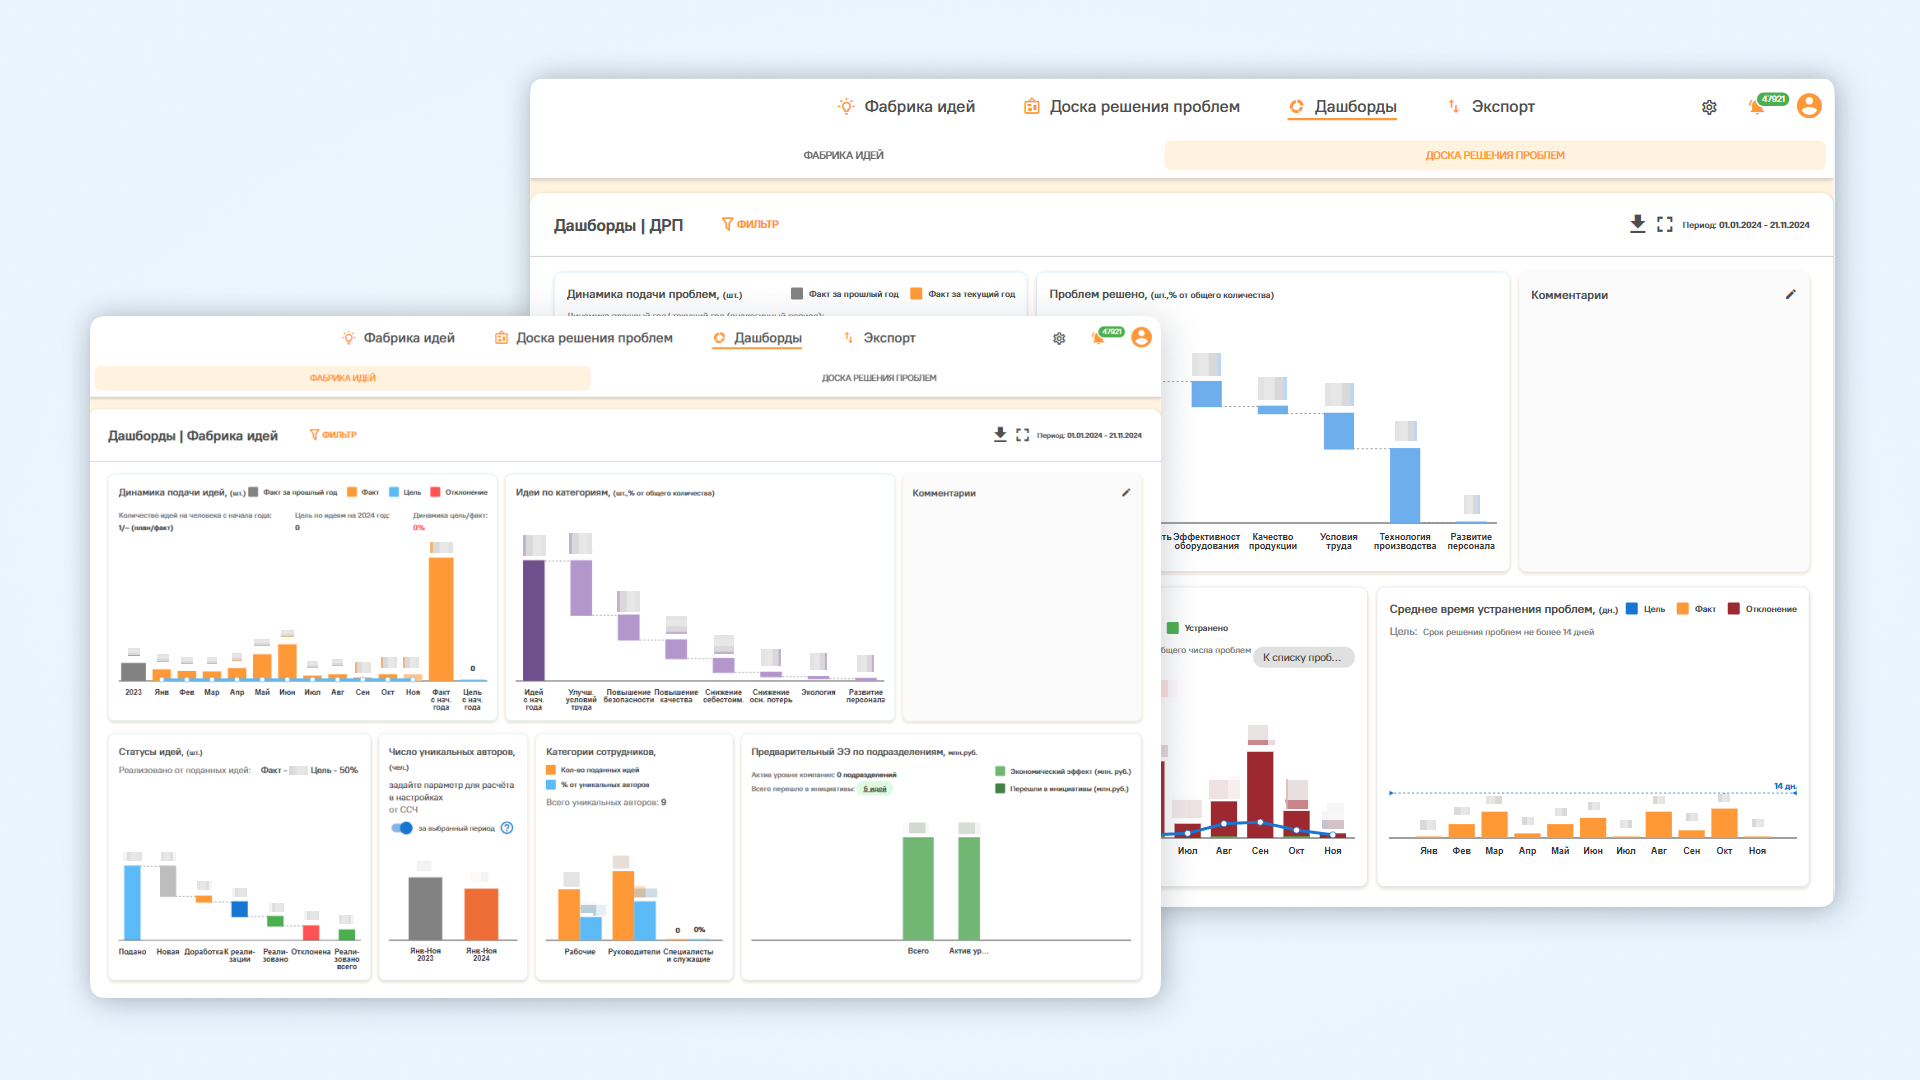Click Цель legend swatch in Динамика подачи идей
The image size is (1920, 1080).
[394, 492]
